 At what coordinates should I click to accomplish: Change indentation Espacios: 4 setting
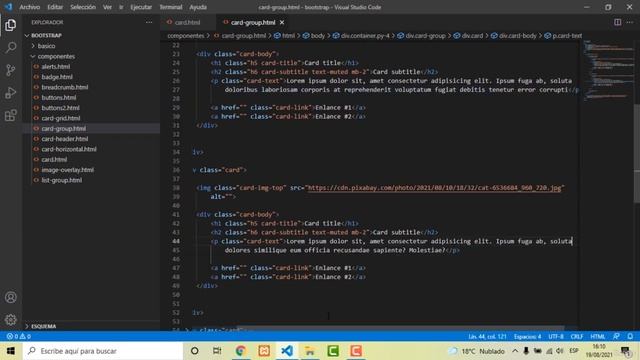pyautogui.click(x=527, y=336)
